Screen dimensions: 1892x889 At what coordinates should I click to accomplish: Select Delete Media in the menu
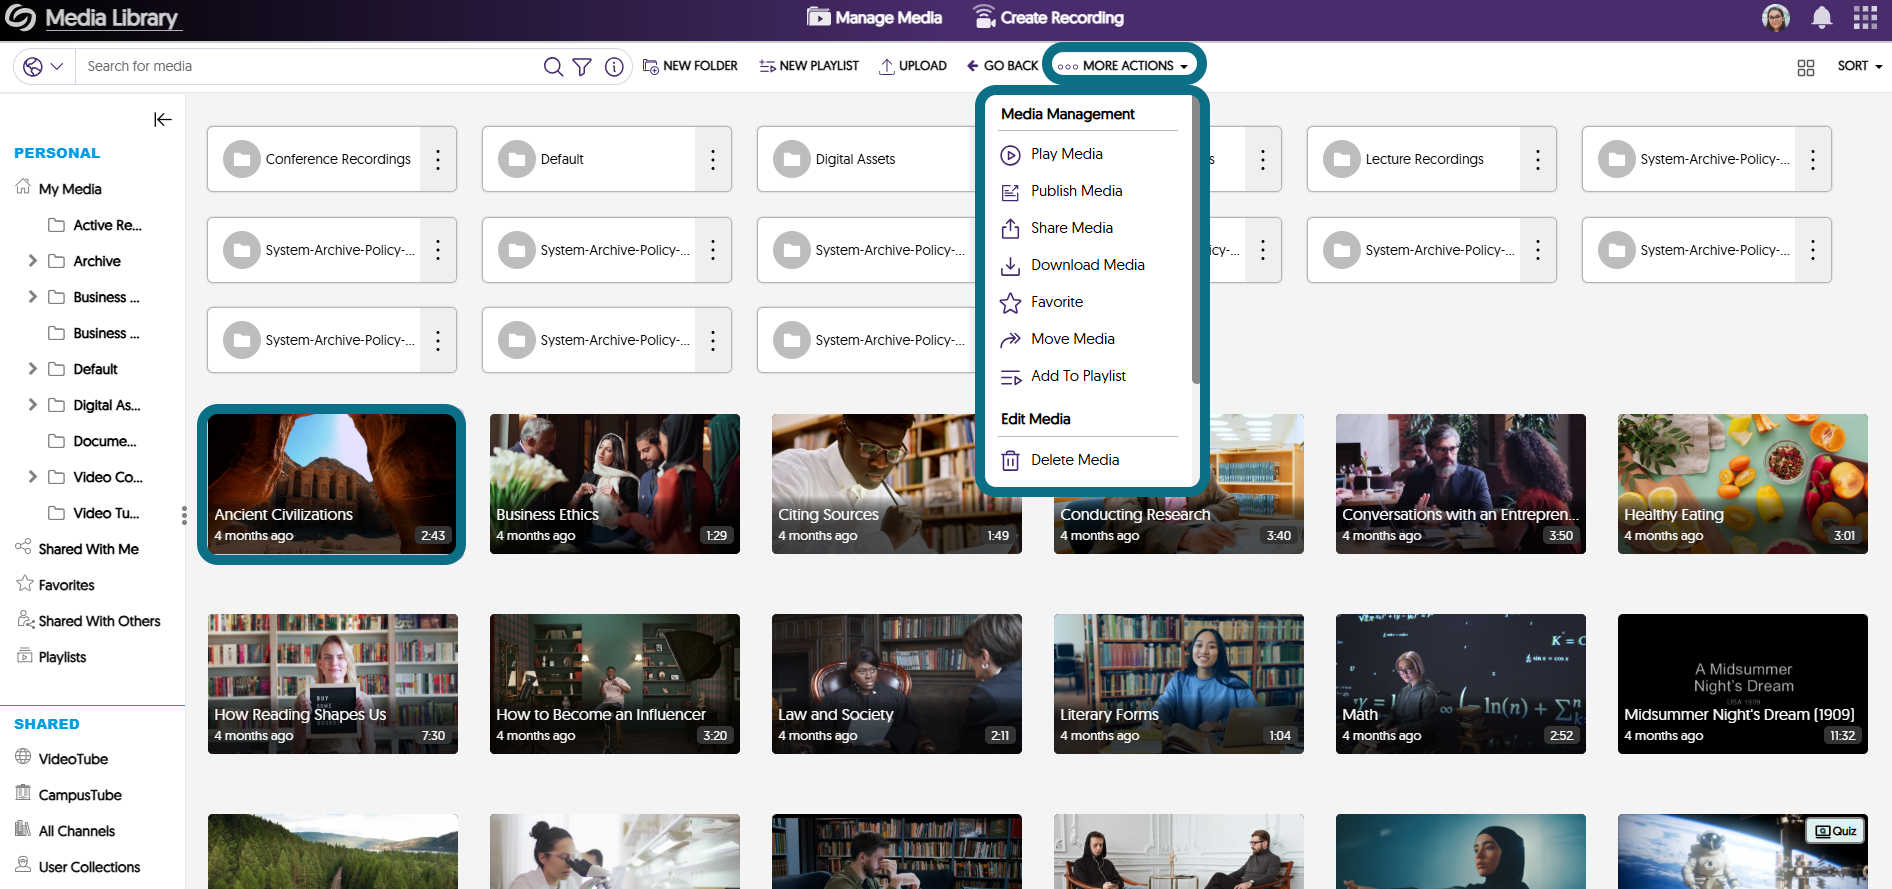(x=1075, y=460)
